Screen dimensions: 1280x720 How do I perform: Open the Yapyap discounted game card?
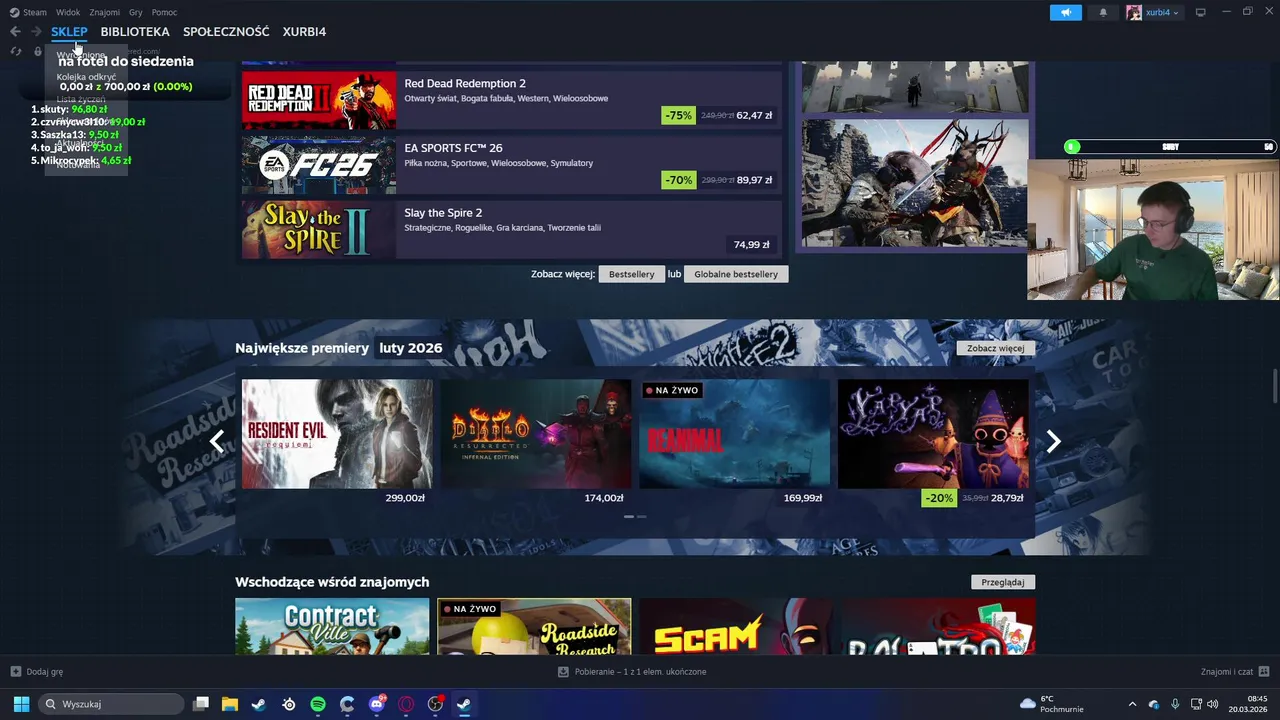933,434
